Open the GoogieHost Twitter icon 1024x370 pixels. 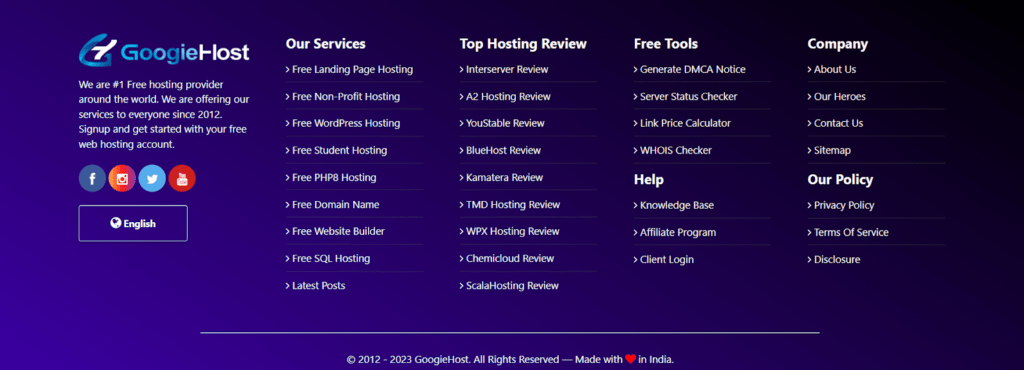152,178
